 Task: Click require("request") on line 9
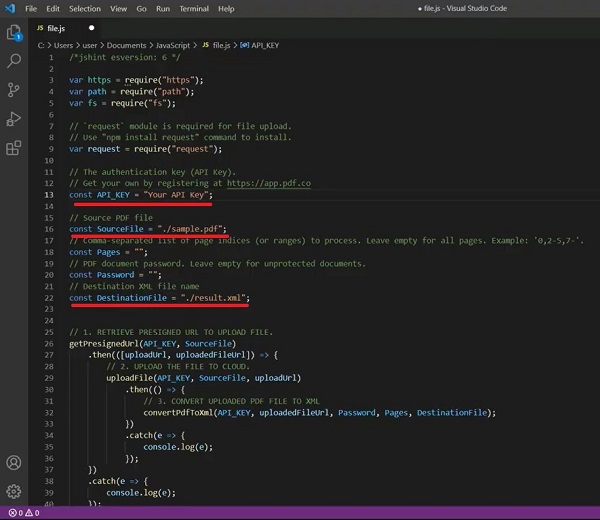178,149
